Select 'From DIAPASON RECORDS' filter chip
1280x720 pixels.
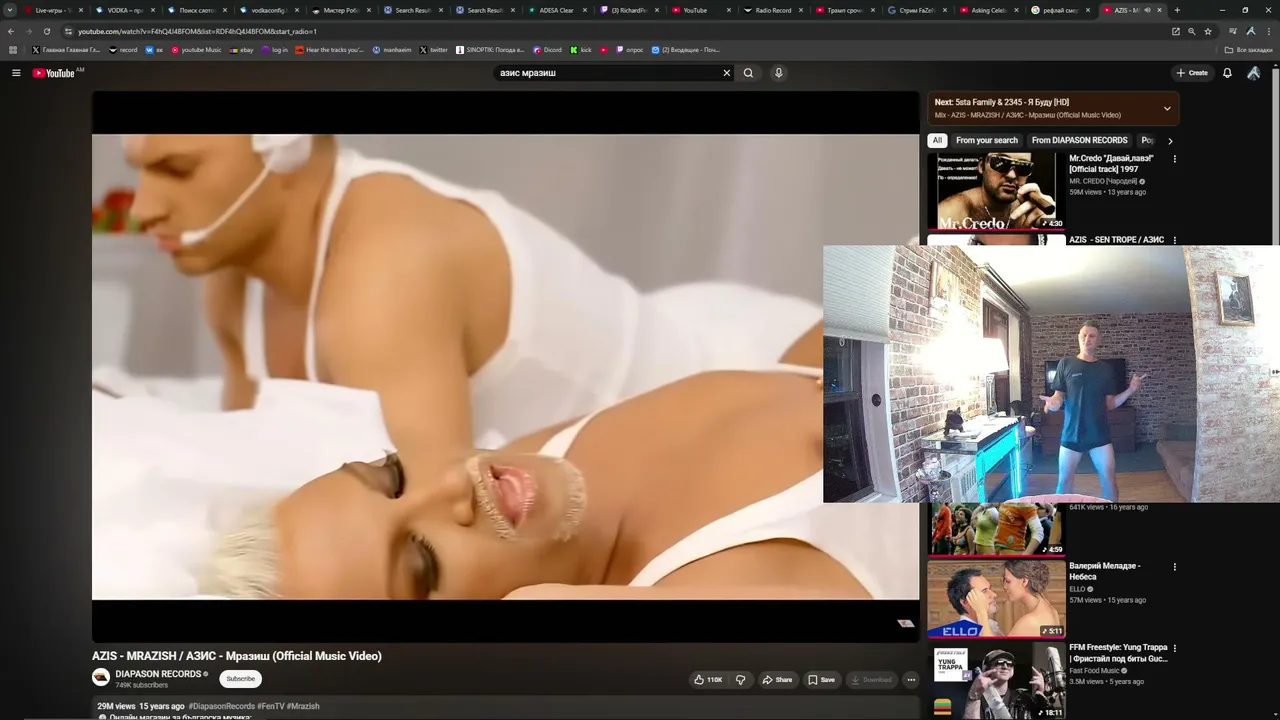pos(1079,141)
